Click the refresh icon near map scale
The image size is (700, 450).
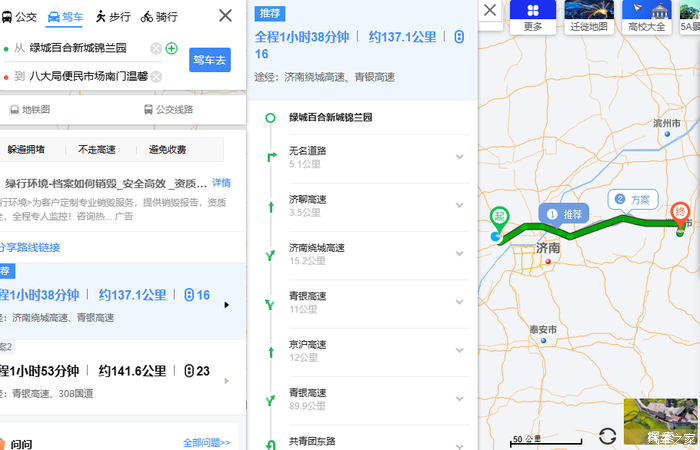click(x=608, y=436)
